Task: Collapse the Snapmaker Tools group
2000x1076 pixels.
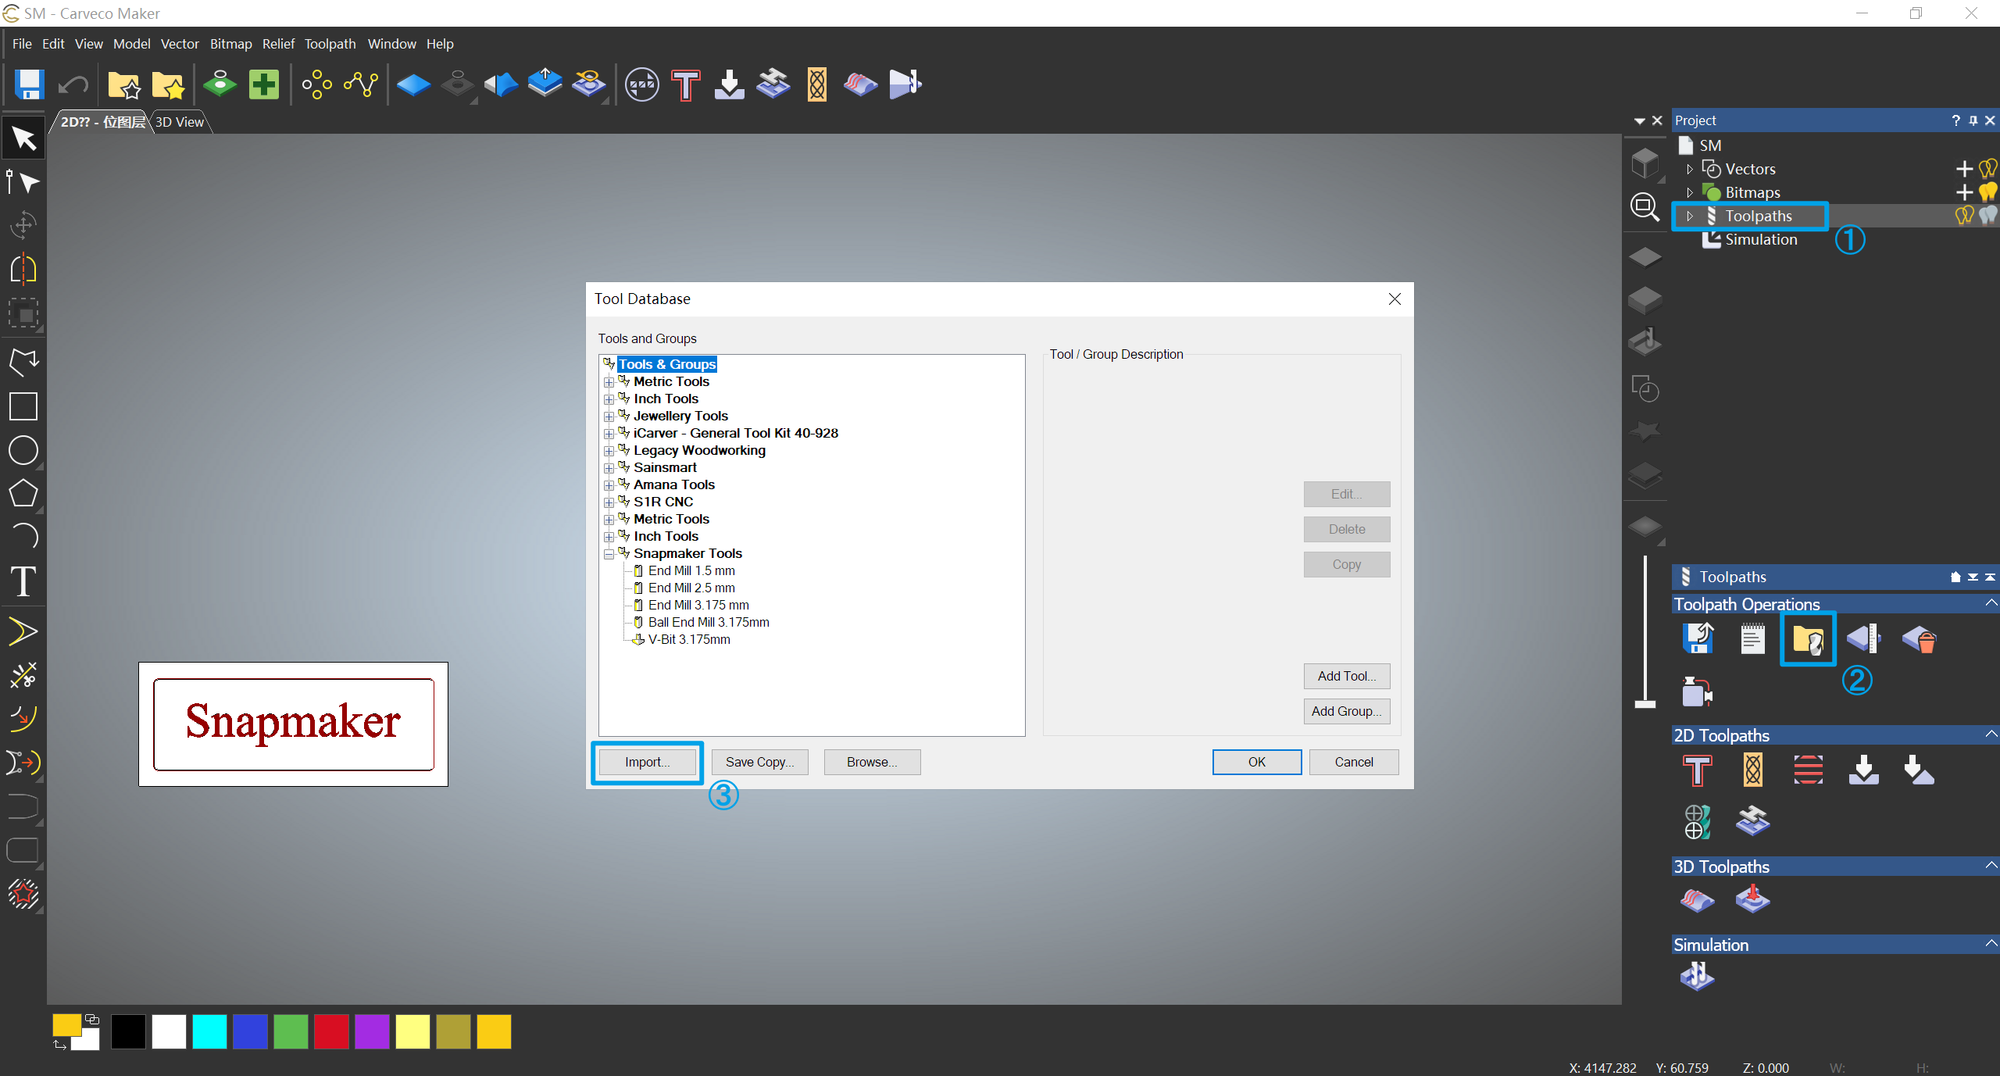Action: point(609,553)
